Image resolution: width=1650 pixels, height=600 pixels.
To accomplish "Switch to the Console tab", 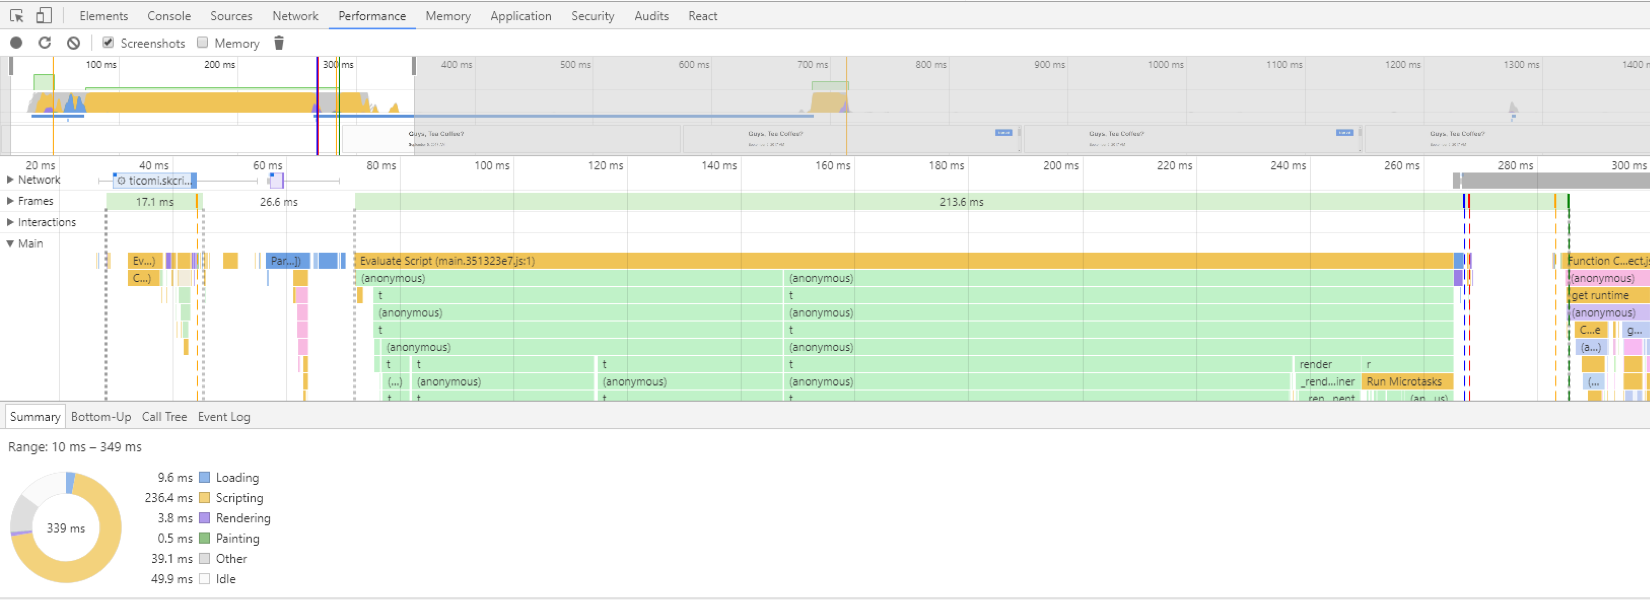I will coord(169,16).
